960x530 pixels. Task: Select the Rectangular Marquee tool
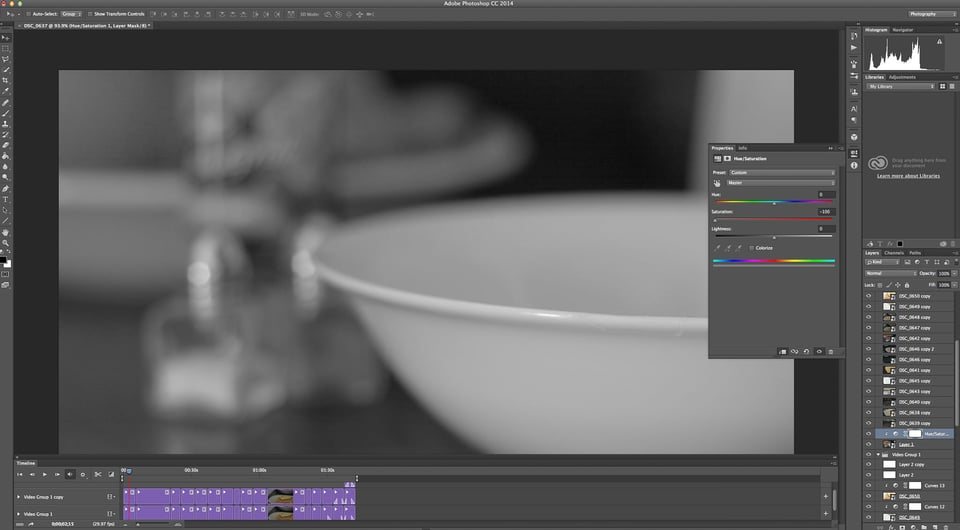[6, 48]
